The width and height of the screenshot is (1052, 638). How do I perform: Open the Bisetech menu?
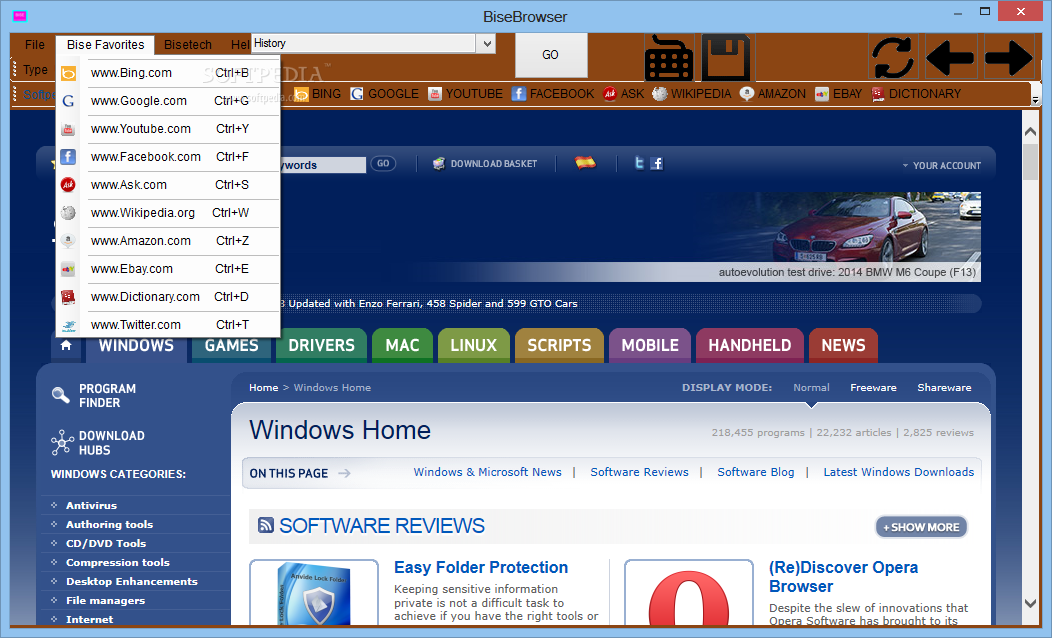(188, 45)
